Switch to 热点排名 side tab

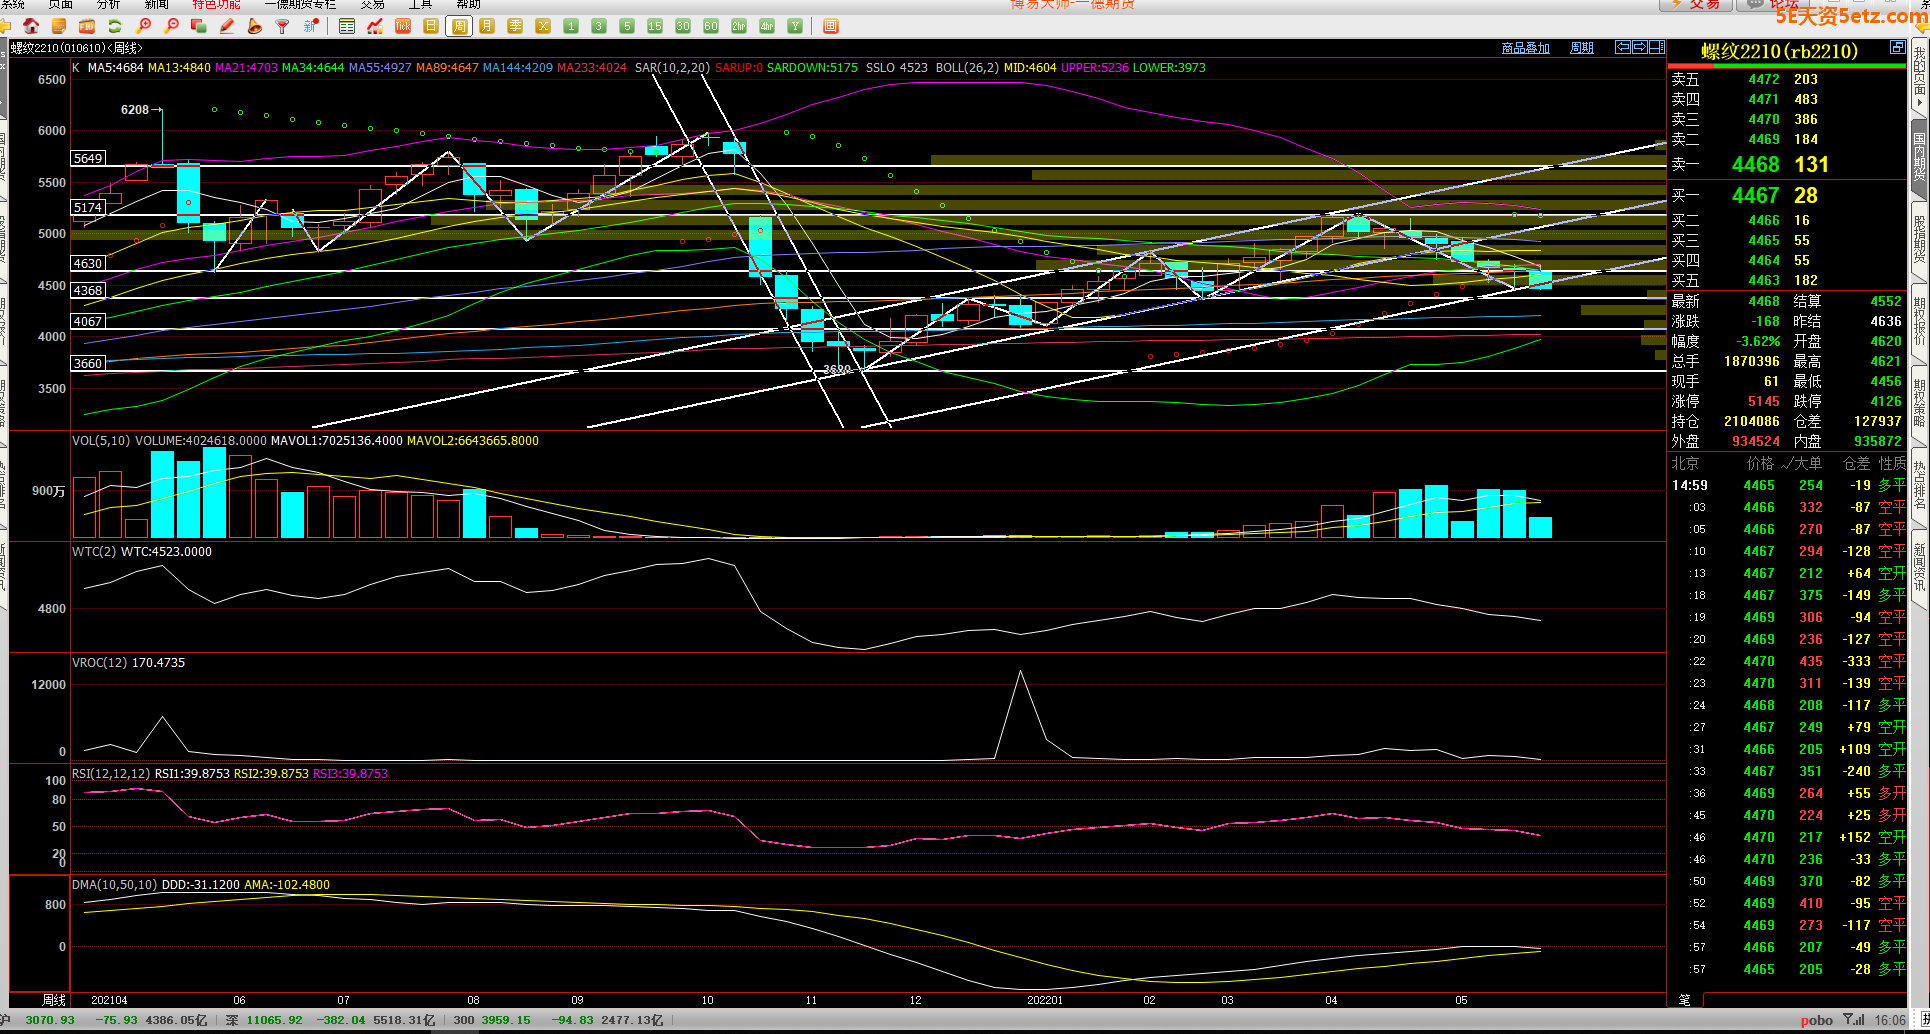1920,486
